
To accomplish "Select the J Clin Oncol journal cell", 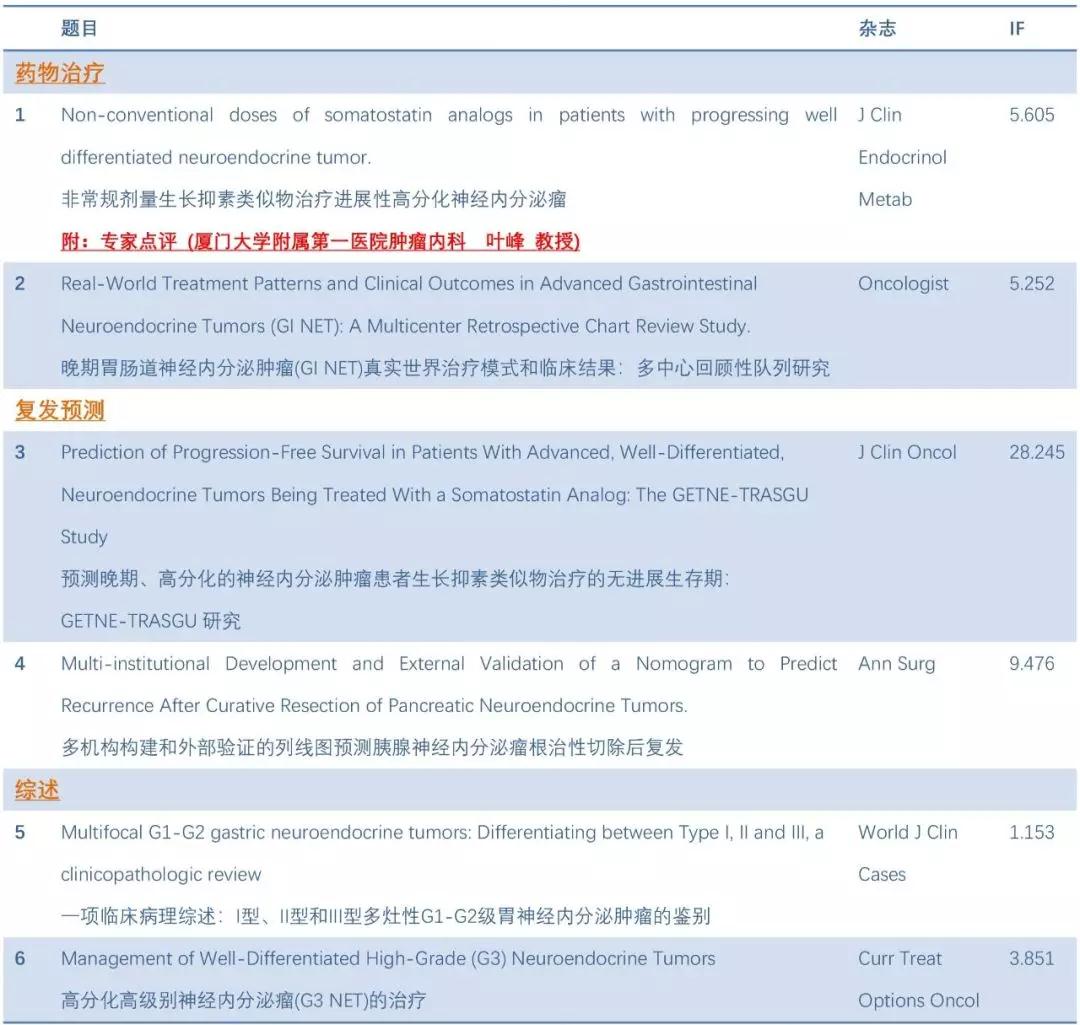I will click(x=907, y=453).
